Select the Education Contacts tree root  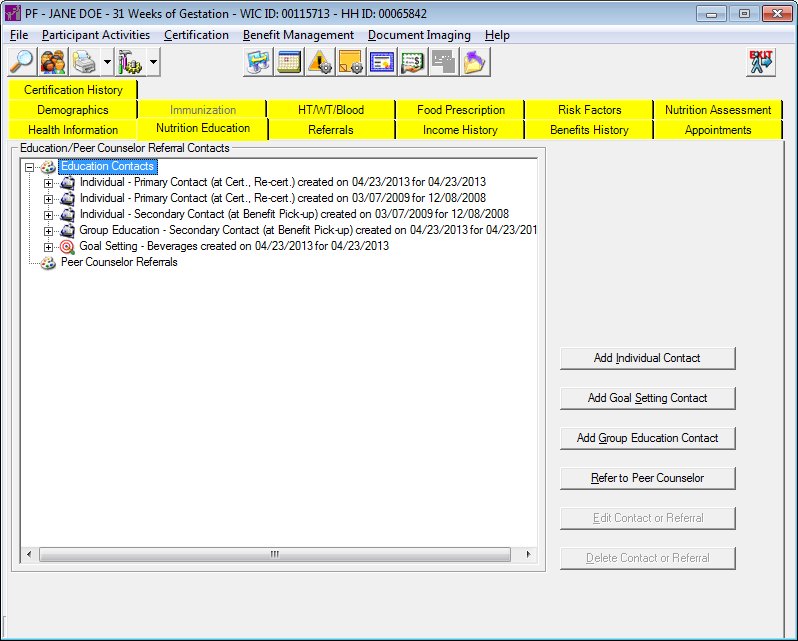coord(107,166)
